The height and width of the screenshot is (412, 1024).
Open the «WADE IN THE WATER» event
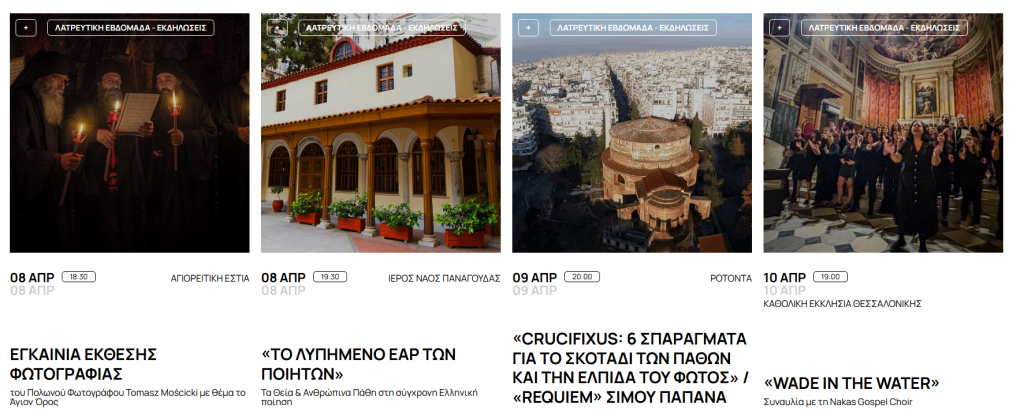851,383
